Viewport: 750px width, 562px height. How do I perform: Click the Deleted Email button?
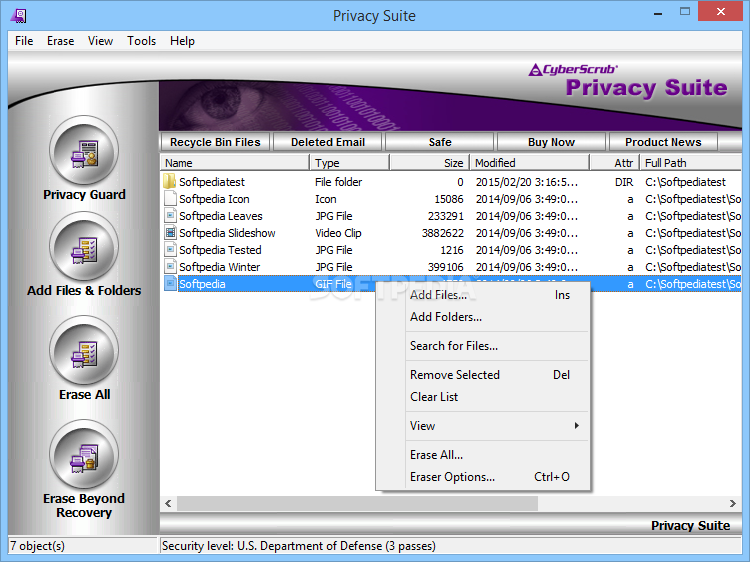point(328,142)
